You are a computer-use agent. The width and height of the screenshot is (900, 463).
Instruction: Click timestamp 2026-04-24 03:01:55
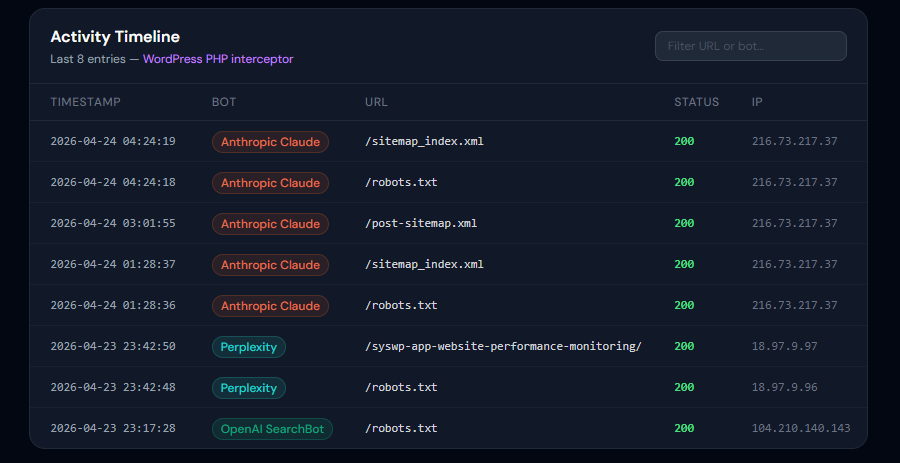coord(113,223)
